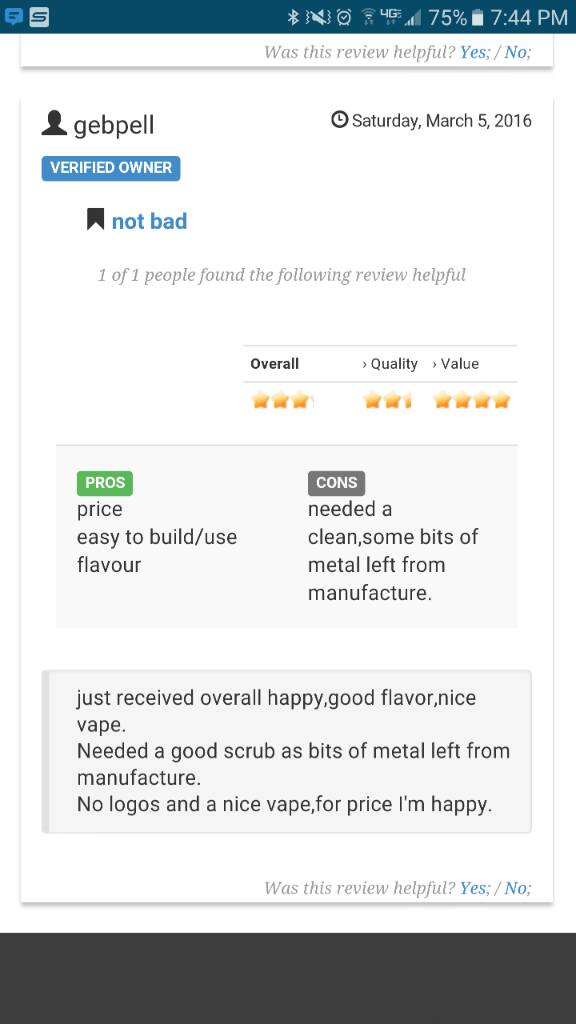This screenshot has width=576, height=1024.
Task: Tap the clock icon next to the date
Action: pos(340,120)
